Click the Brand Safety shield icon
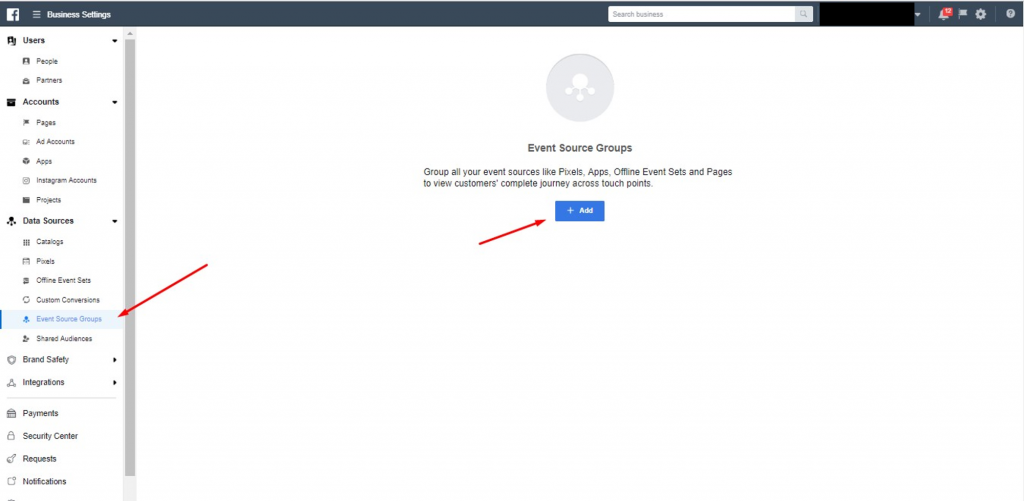This screenshot has height=501, width=1024. [x=11, y=360]
